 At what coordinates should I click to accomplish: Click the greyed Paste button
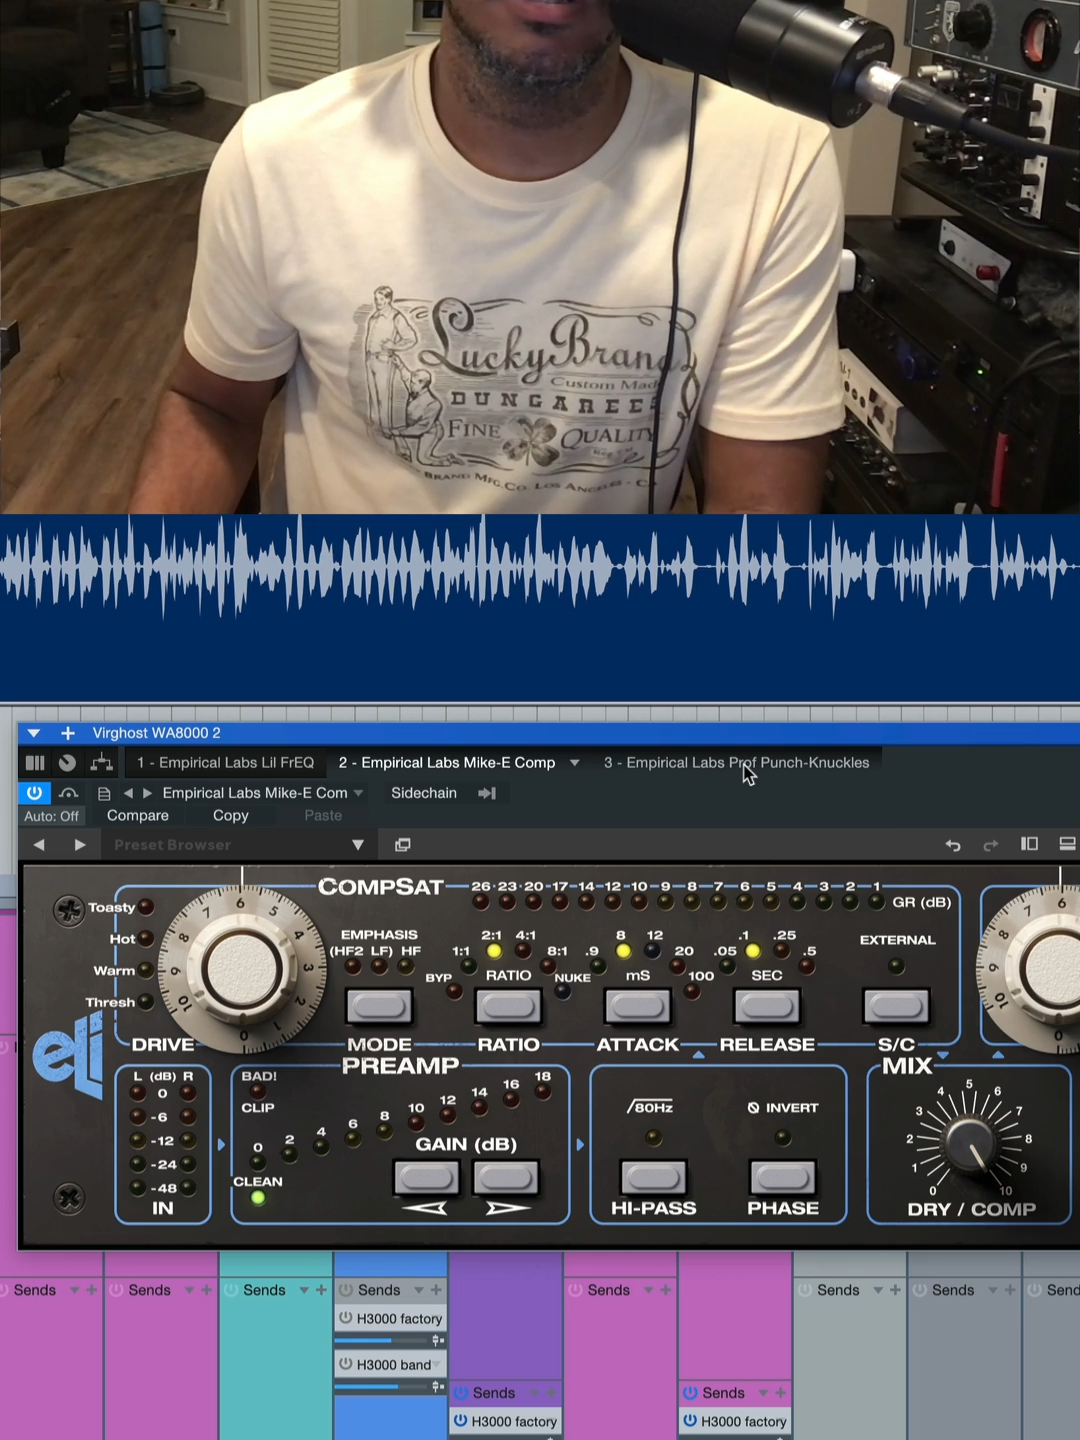[x=323, y=816]
